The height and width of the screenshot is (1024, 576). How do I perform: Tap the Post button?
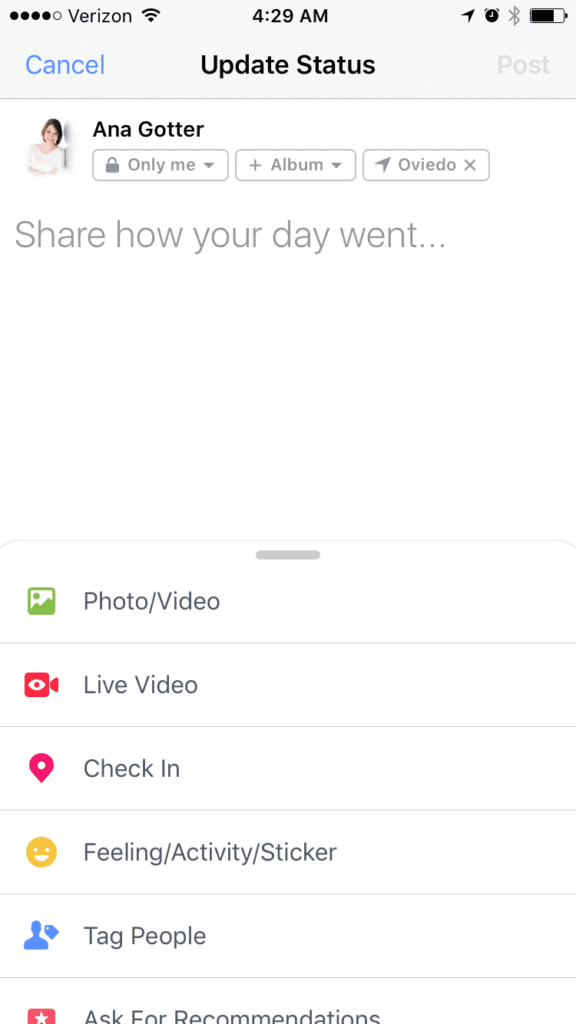click(x=523, y=64)
